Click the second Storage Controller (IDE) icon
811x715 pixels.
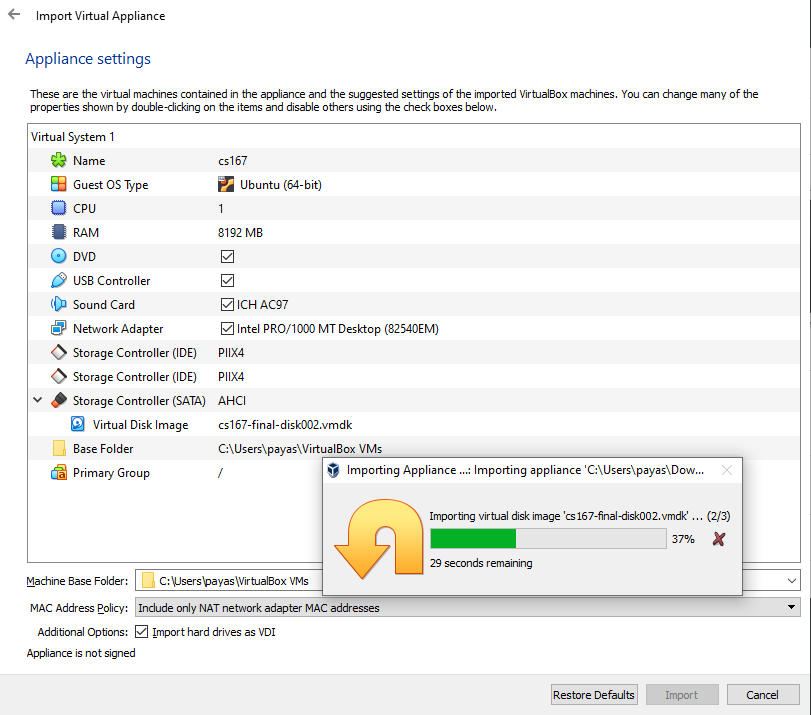point(58,376)
